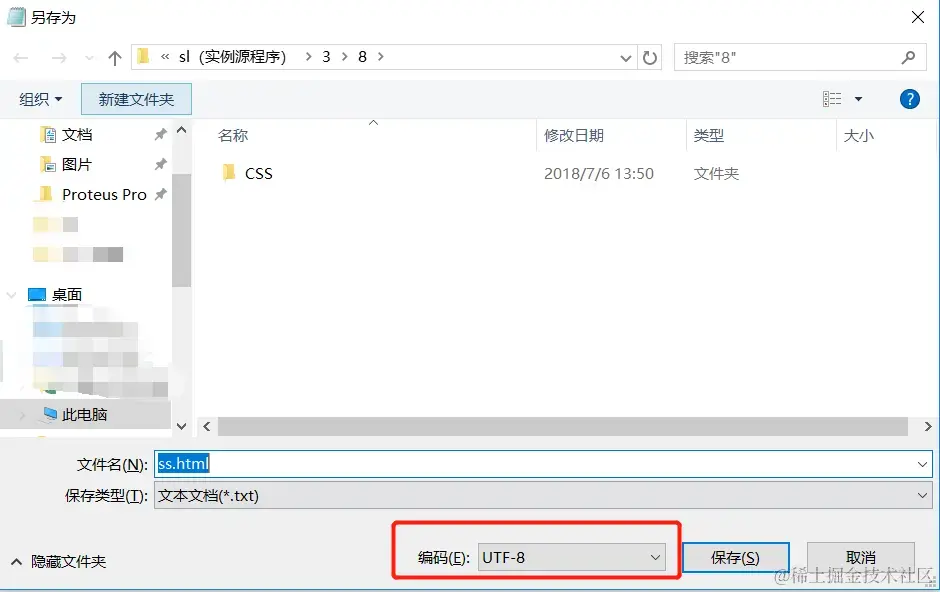Collapse folders with 隐藏文件夹
The image size is (940, 592).
coord(59,561)
